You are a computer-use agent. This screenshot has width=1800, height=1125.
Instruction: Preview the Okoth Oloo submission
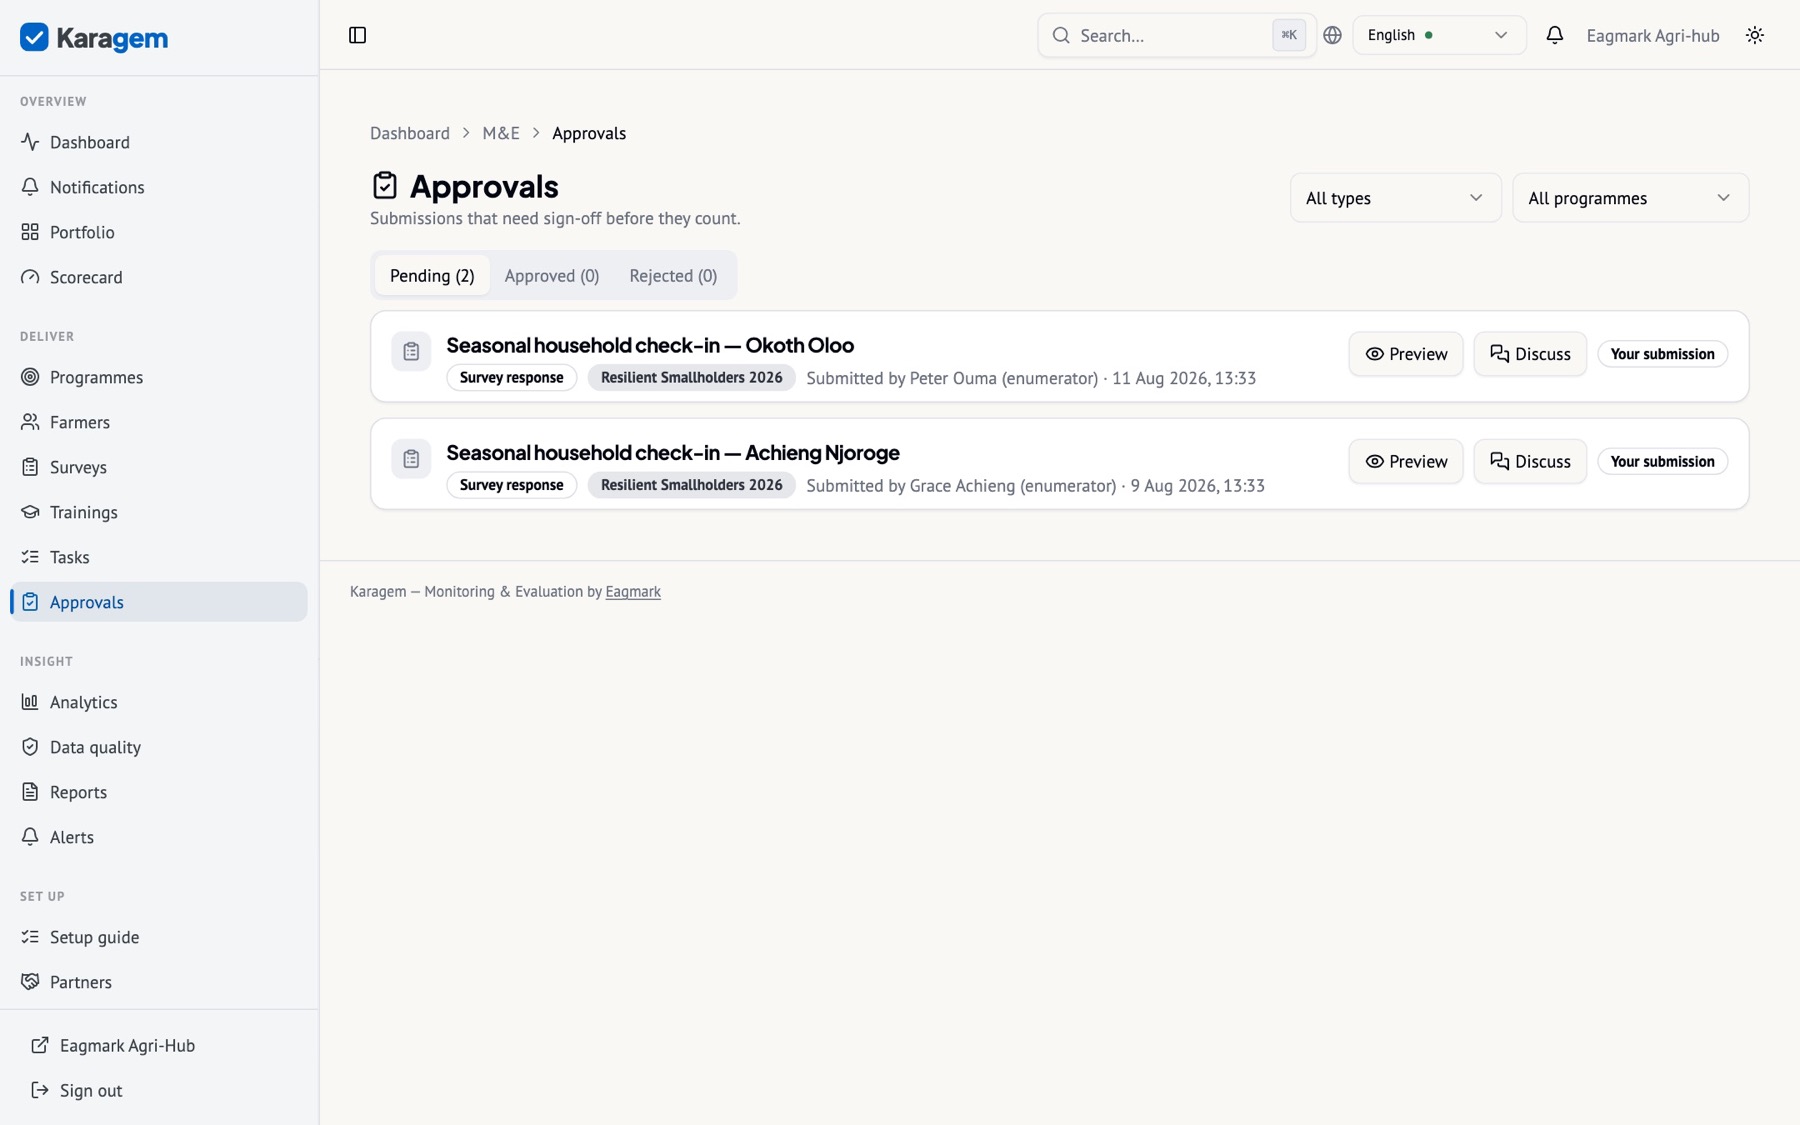click(x=1405, y=354)
